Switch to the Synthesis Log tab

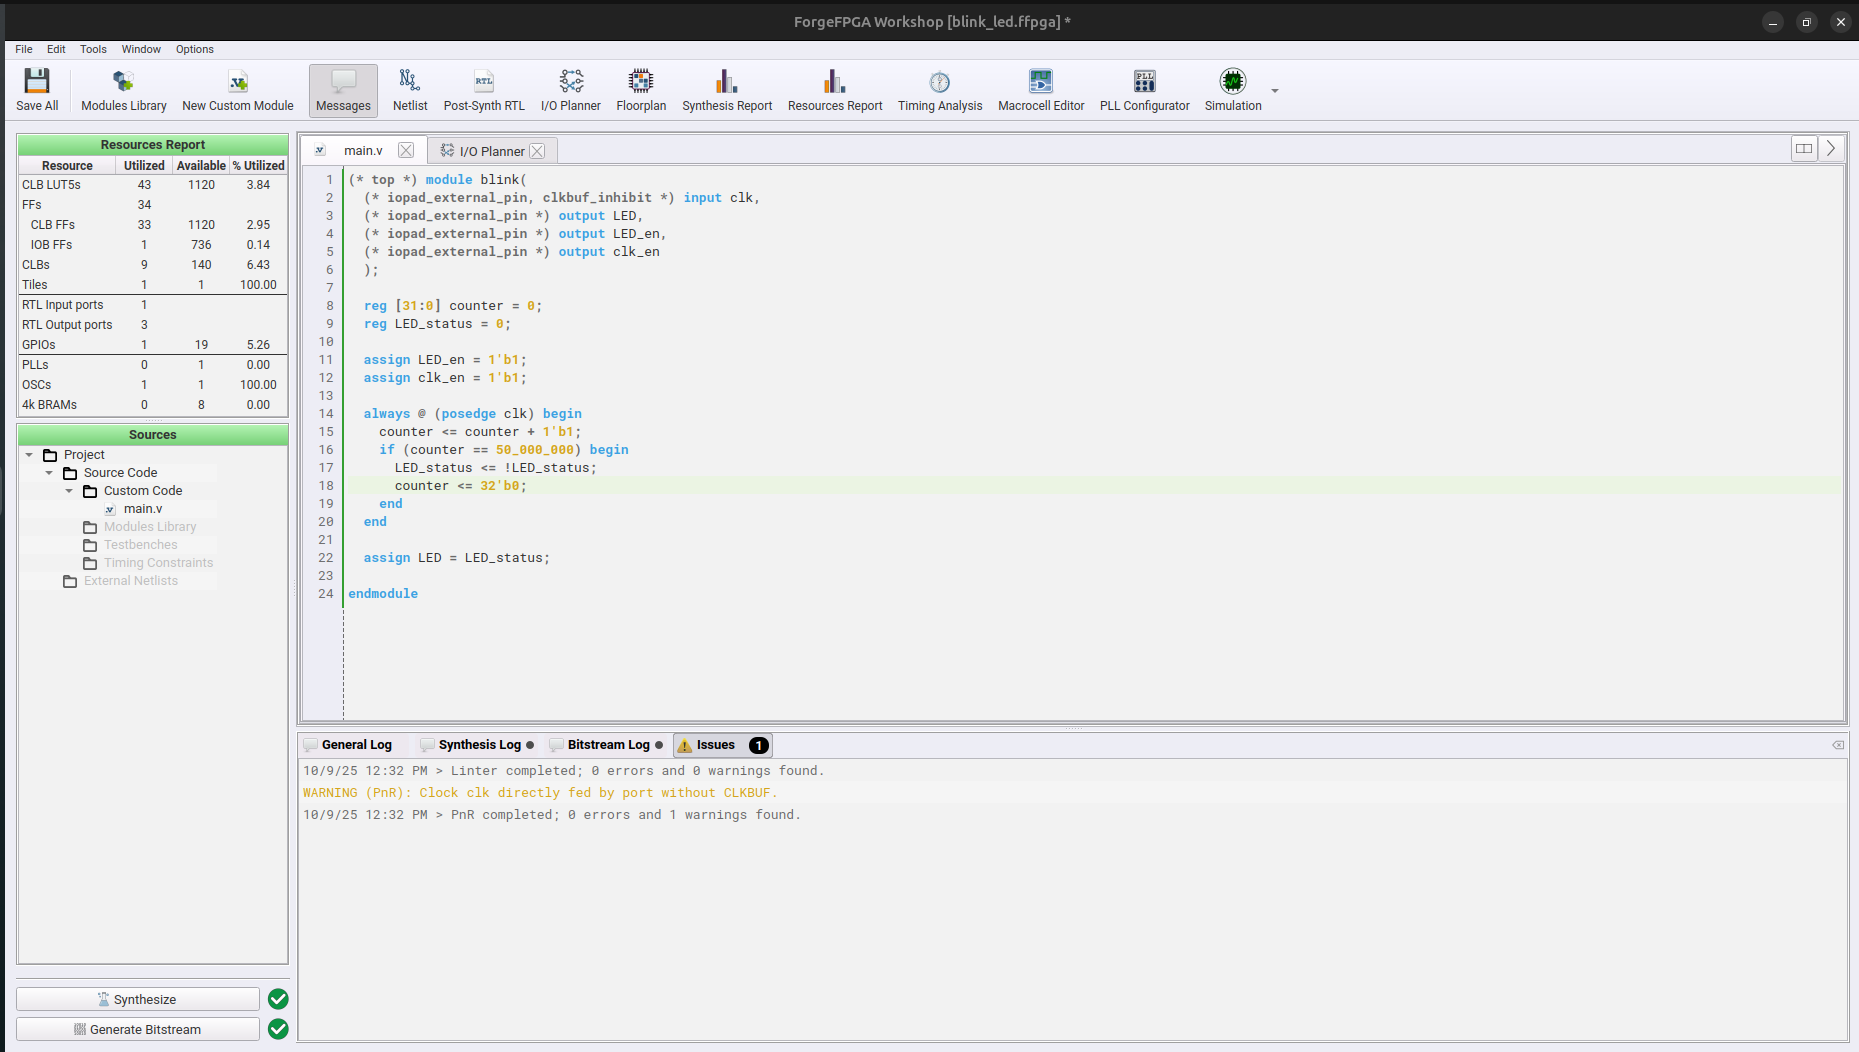point(479,745)
